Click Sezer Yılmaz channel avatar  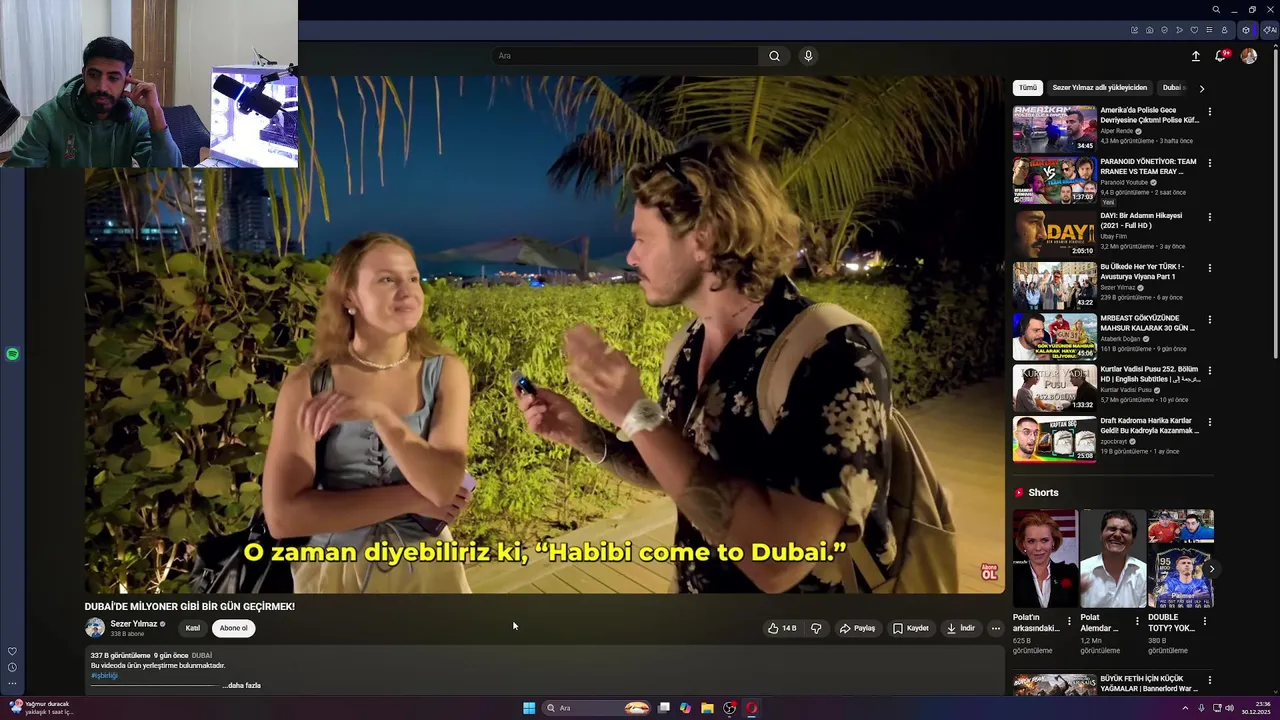95,628
